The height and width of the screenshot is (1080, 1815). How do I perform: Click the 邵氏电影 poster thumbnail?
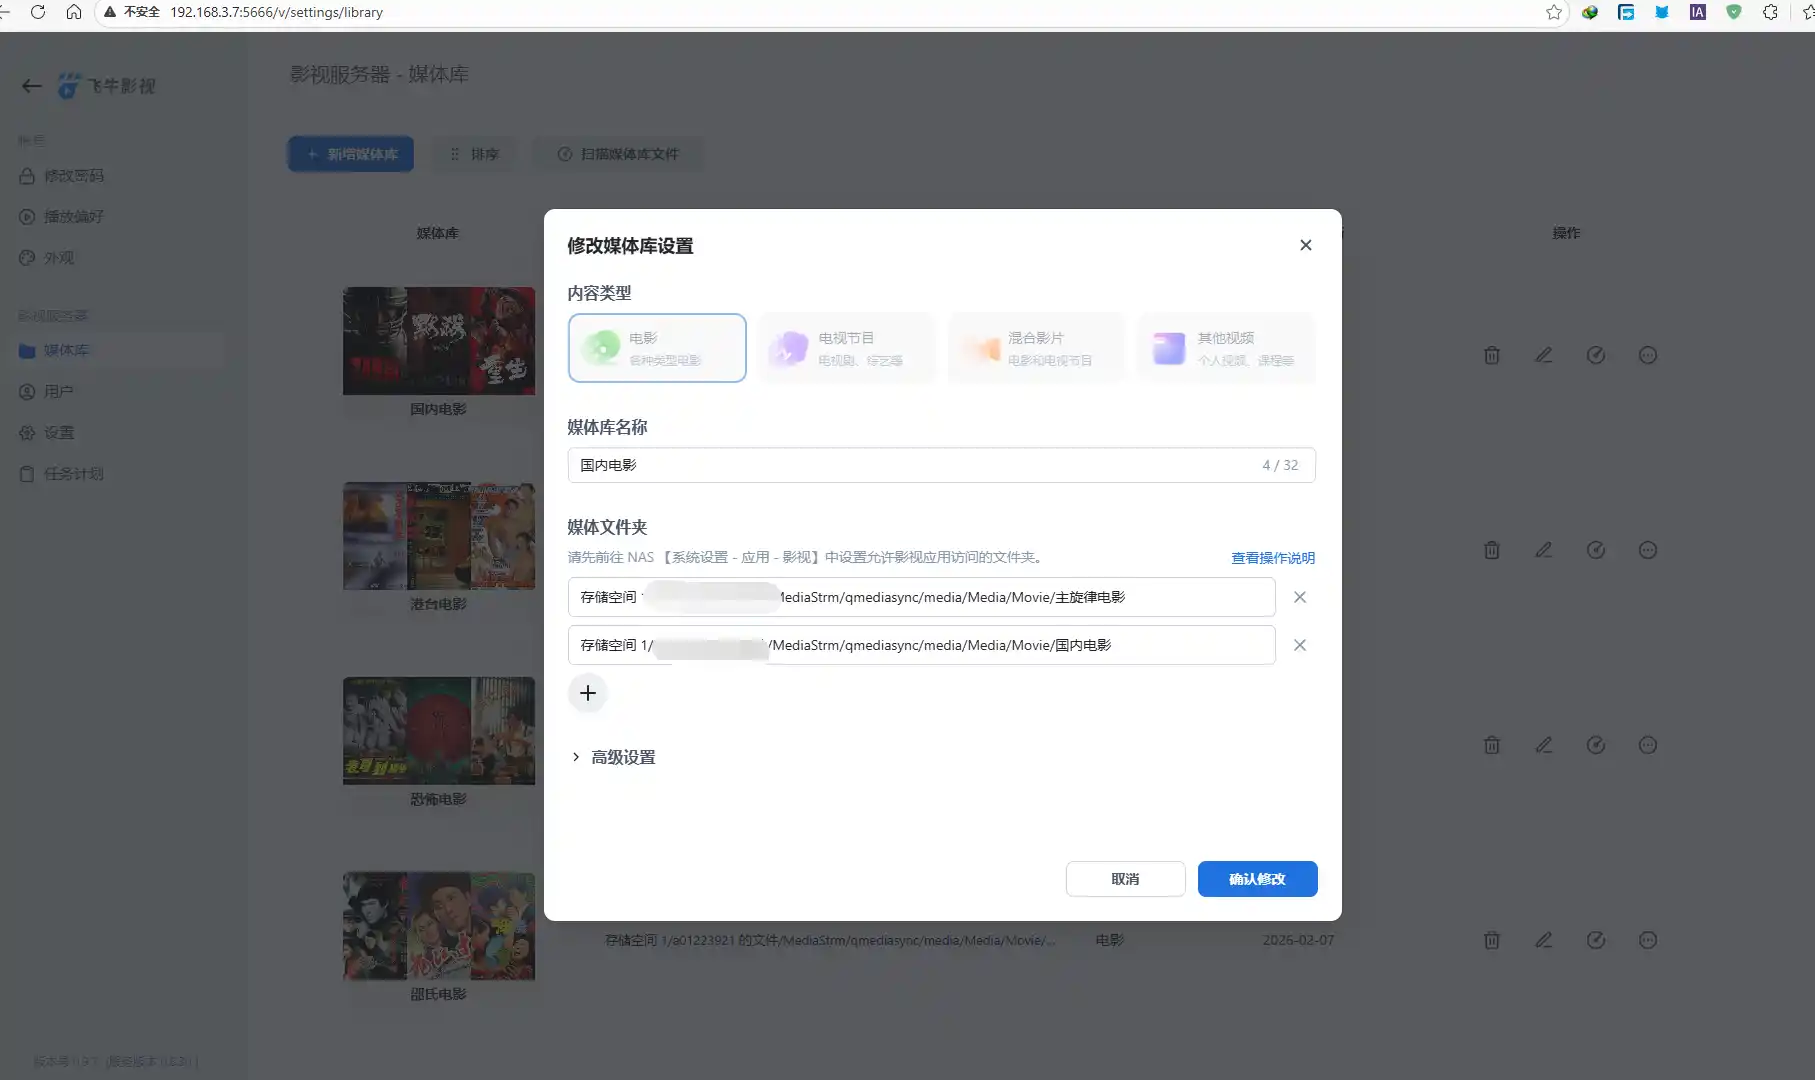[x=438, y=925]
